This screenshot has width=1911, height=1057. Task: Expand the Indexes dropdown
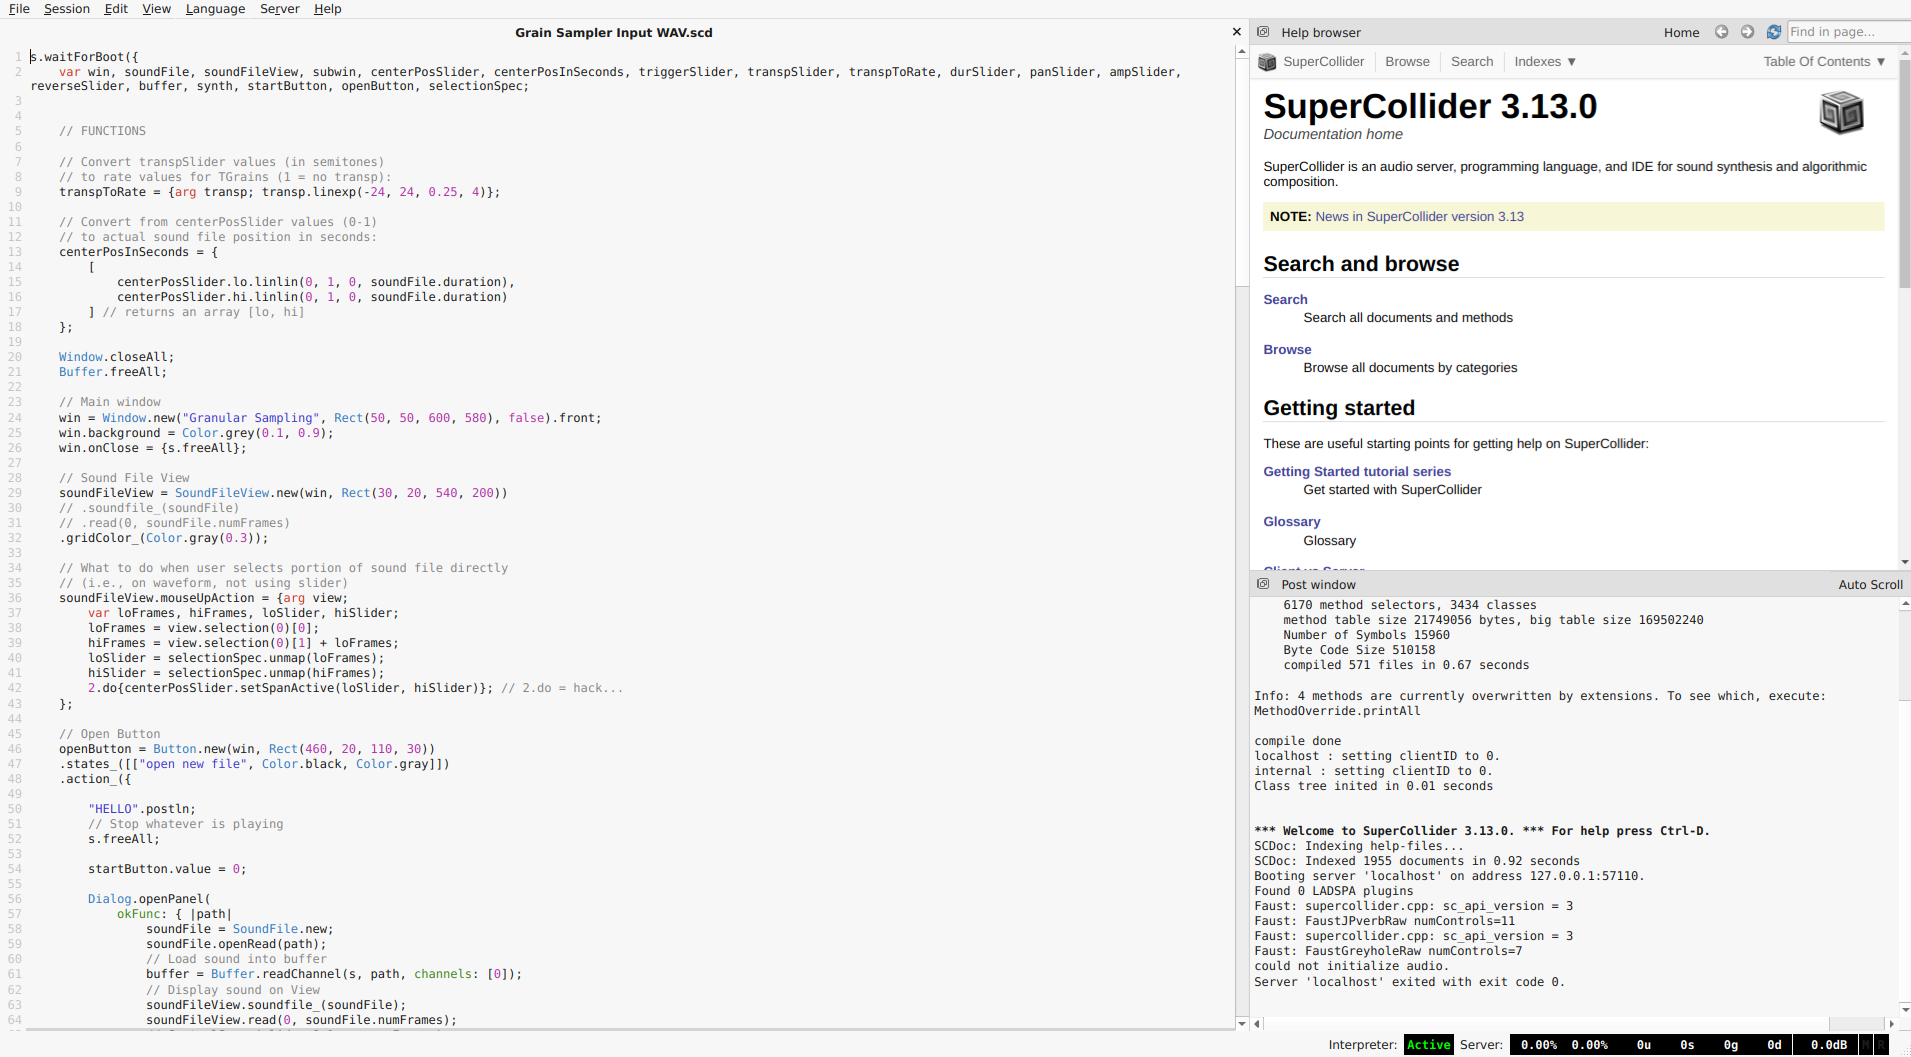pos(1545,62)
